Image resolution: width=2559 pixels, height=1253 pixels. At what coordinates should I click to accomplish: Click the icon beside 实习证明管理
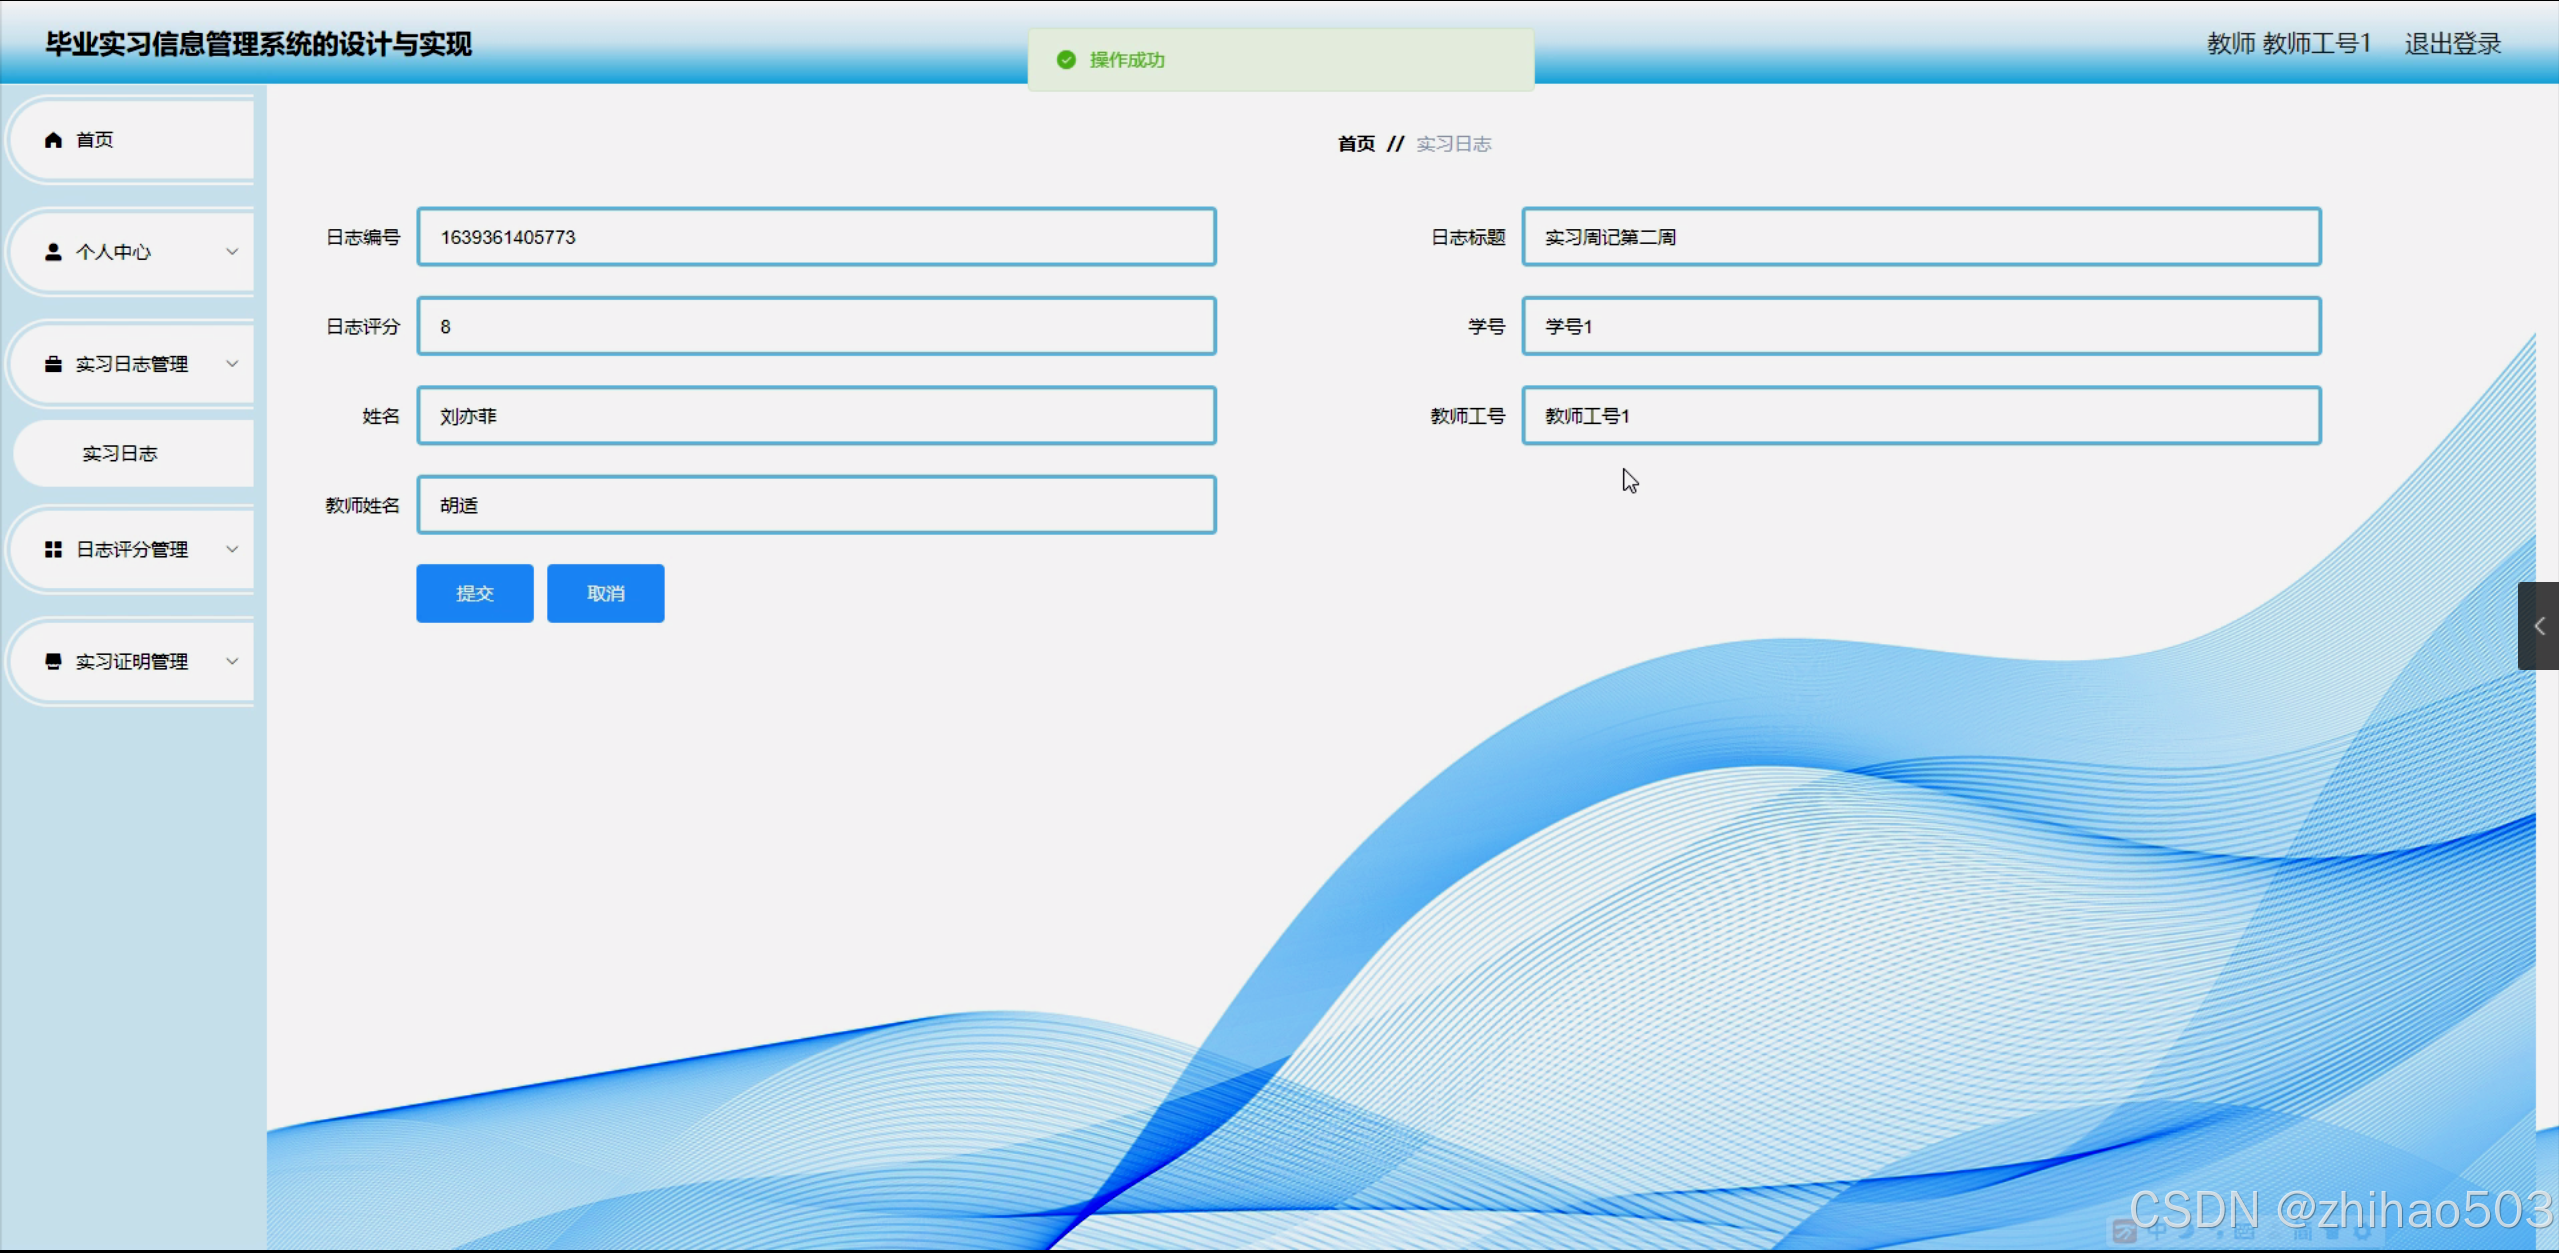54,662
